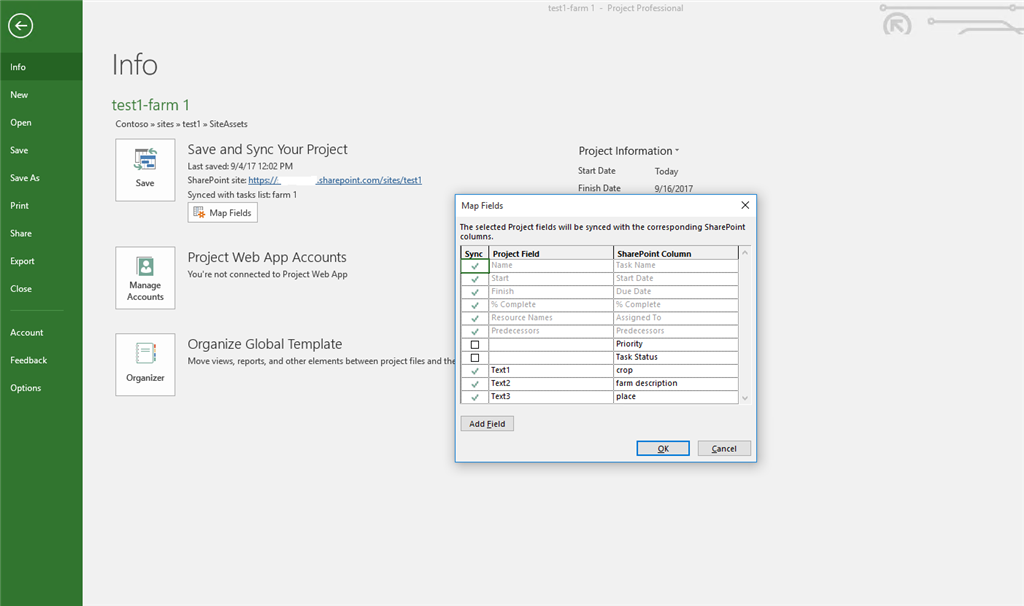Click Add Field in the dialog
Screen dimensions: 1024x606
(x=486, y=423)
